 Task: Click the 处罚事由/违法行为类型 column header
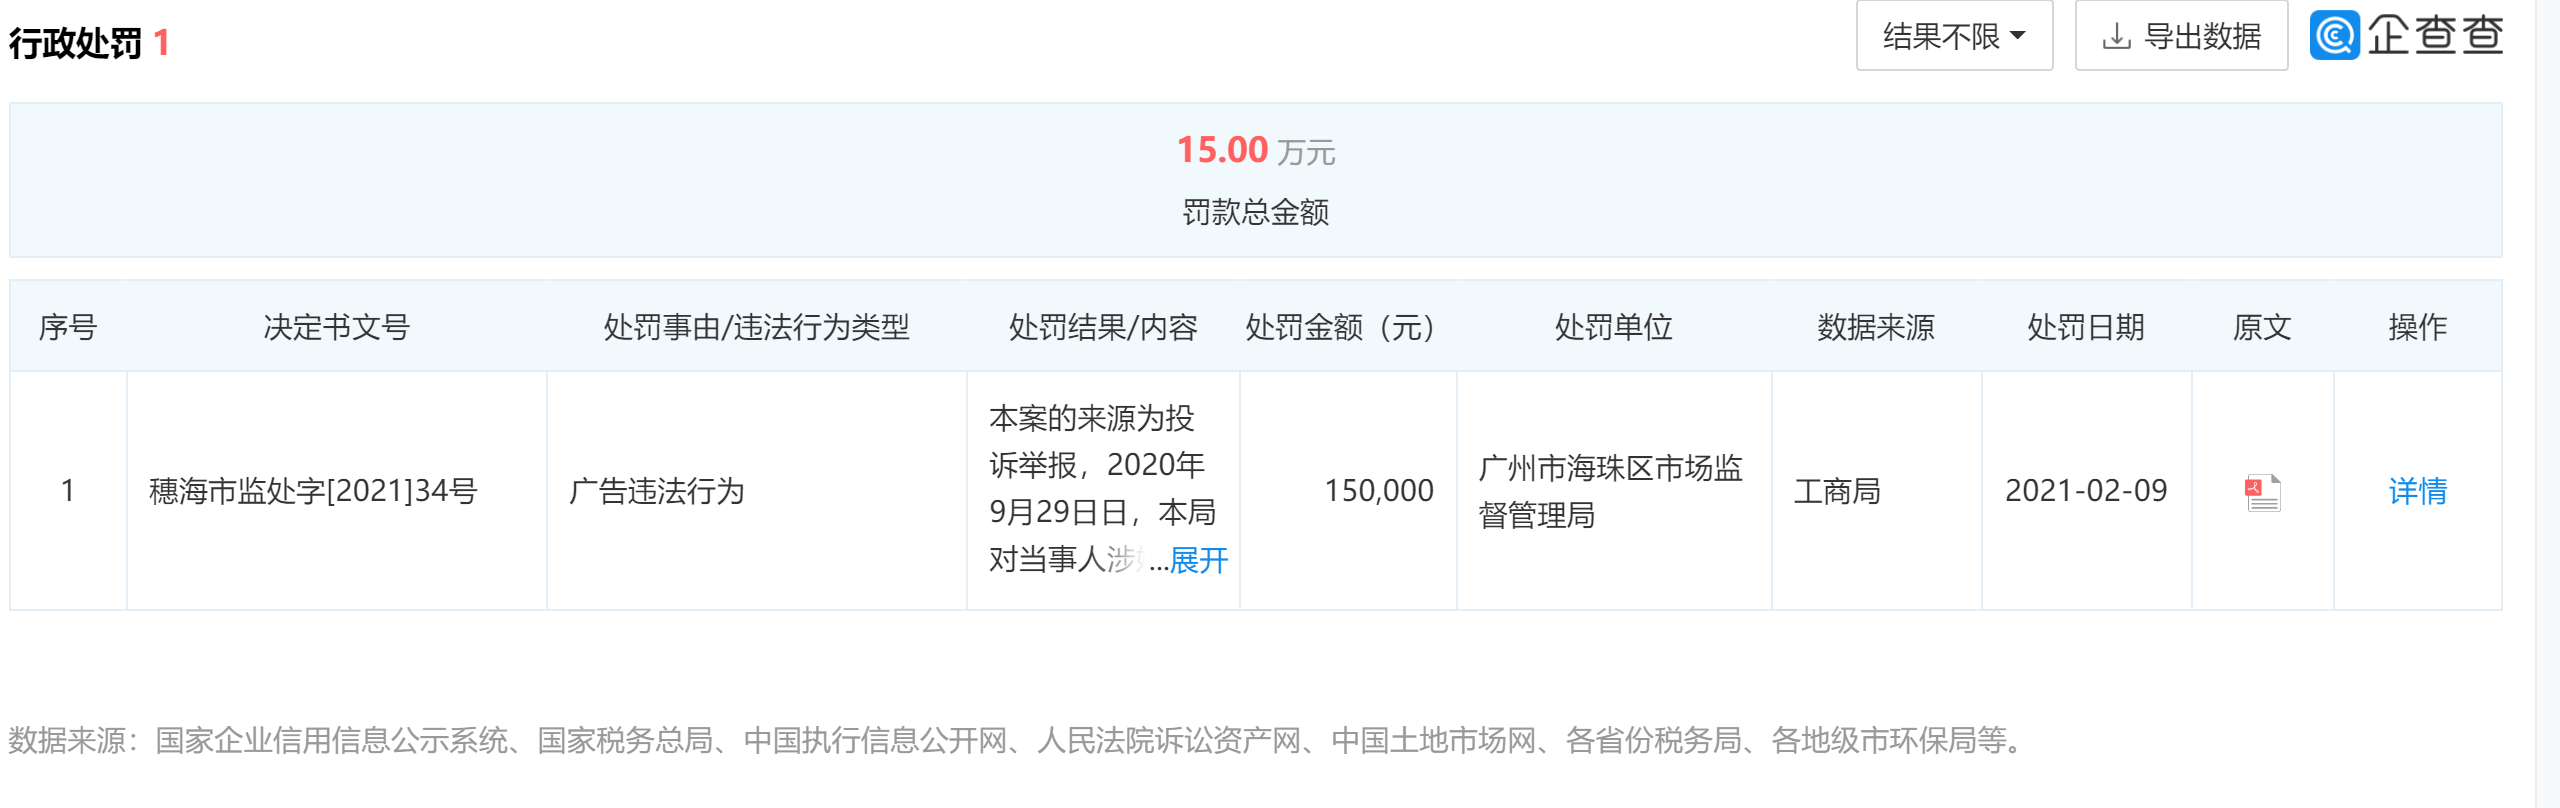coord(756,327)
